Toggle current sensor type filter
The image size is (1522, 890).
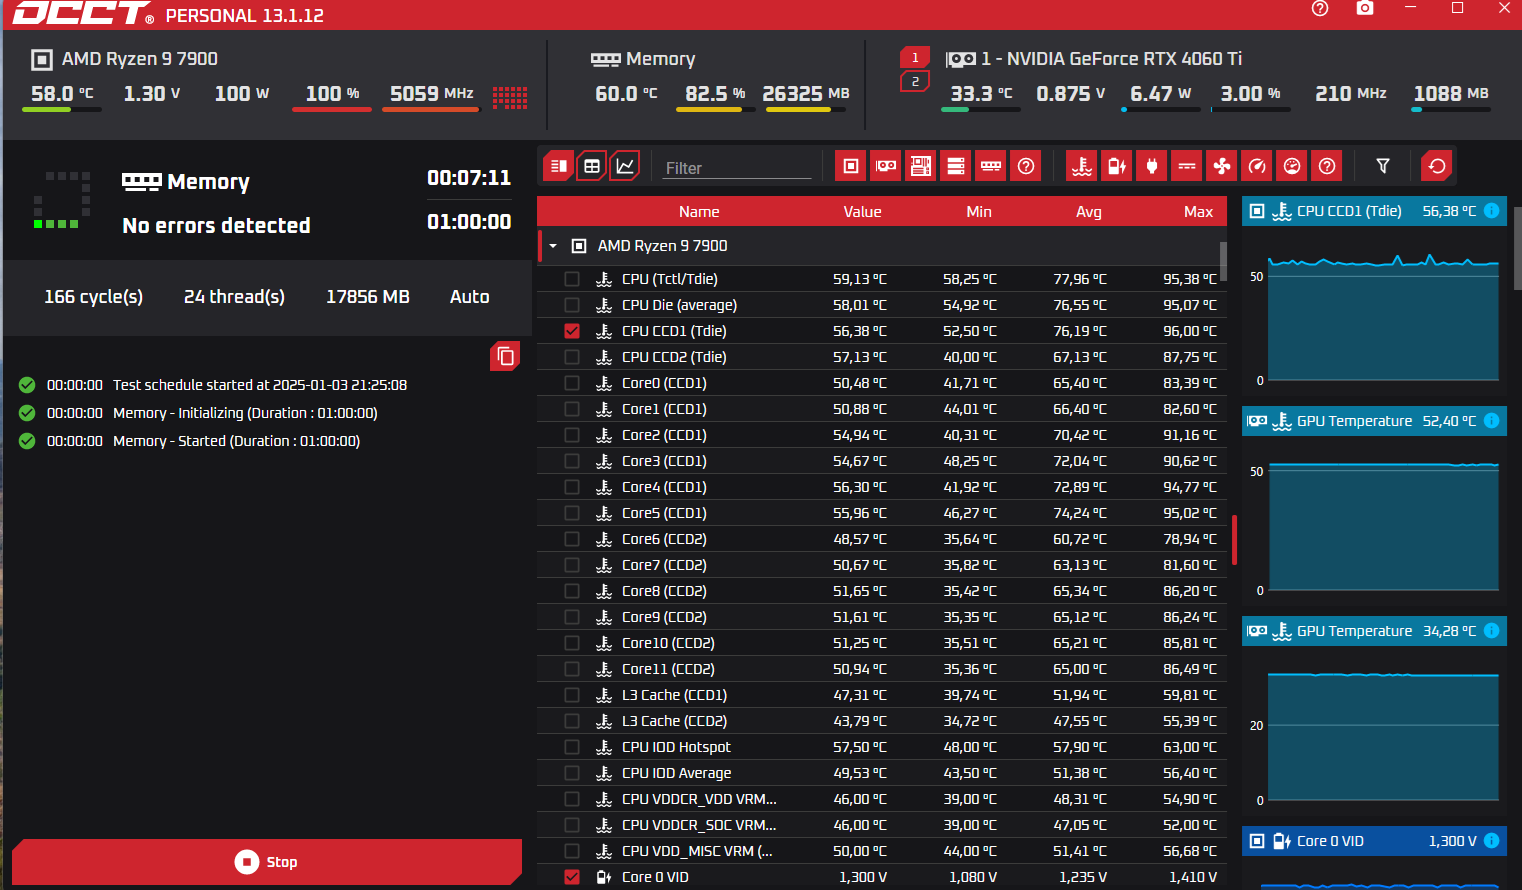(1187, 166)
